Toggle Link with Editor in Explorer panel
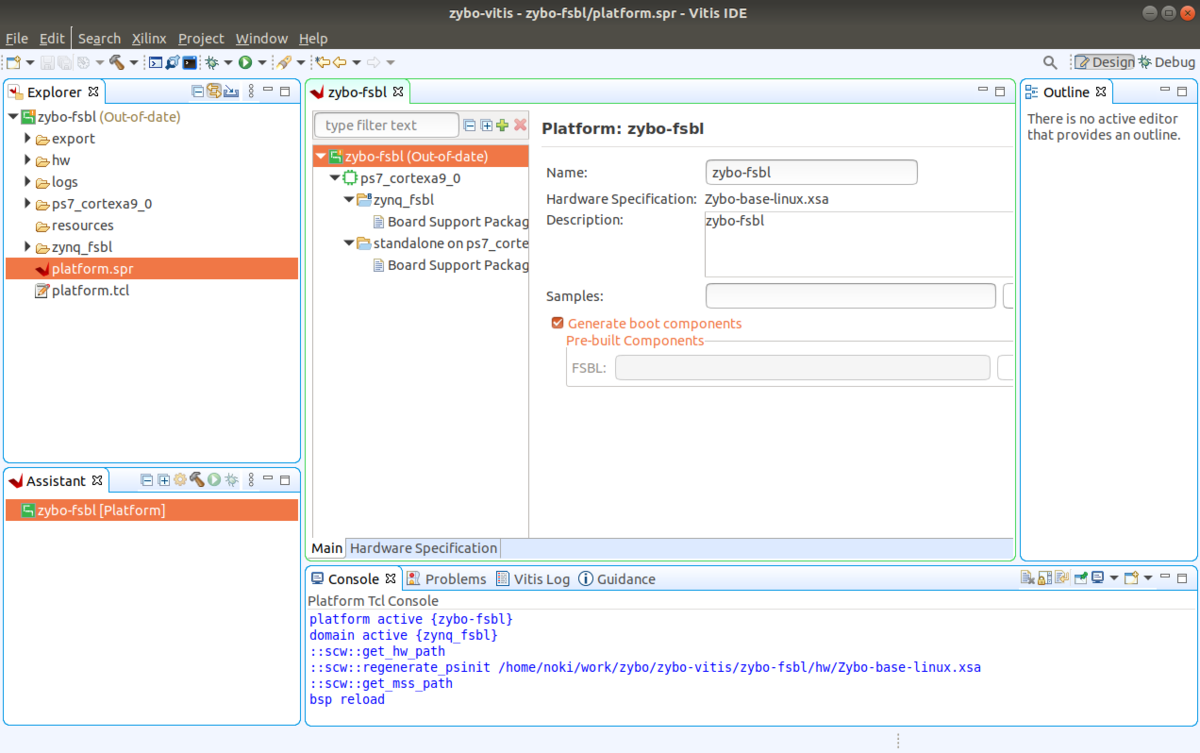The width and height of the screenshot is (1200, 753). point(213,91)
